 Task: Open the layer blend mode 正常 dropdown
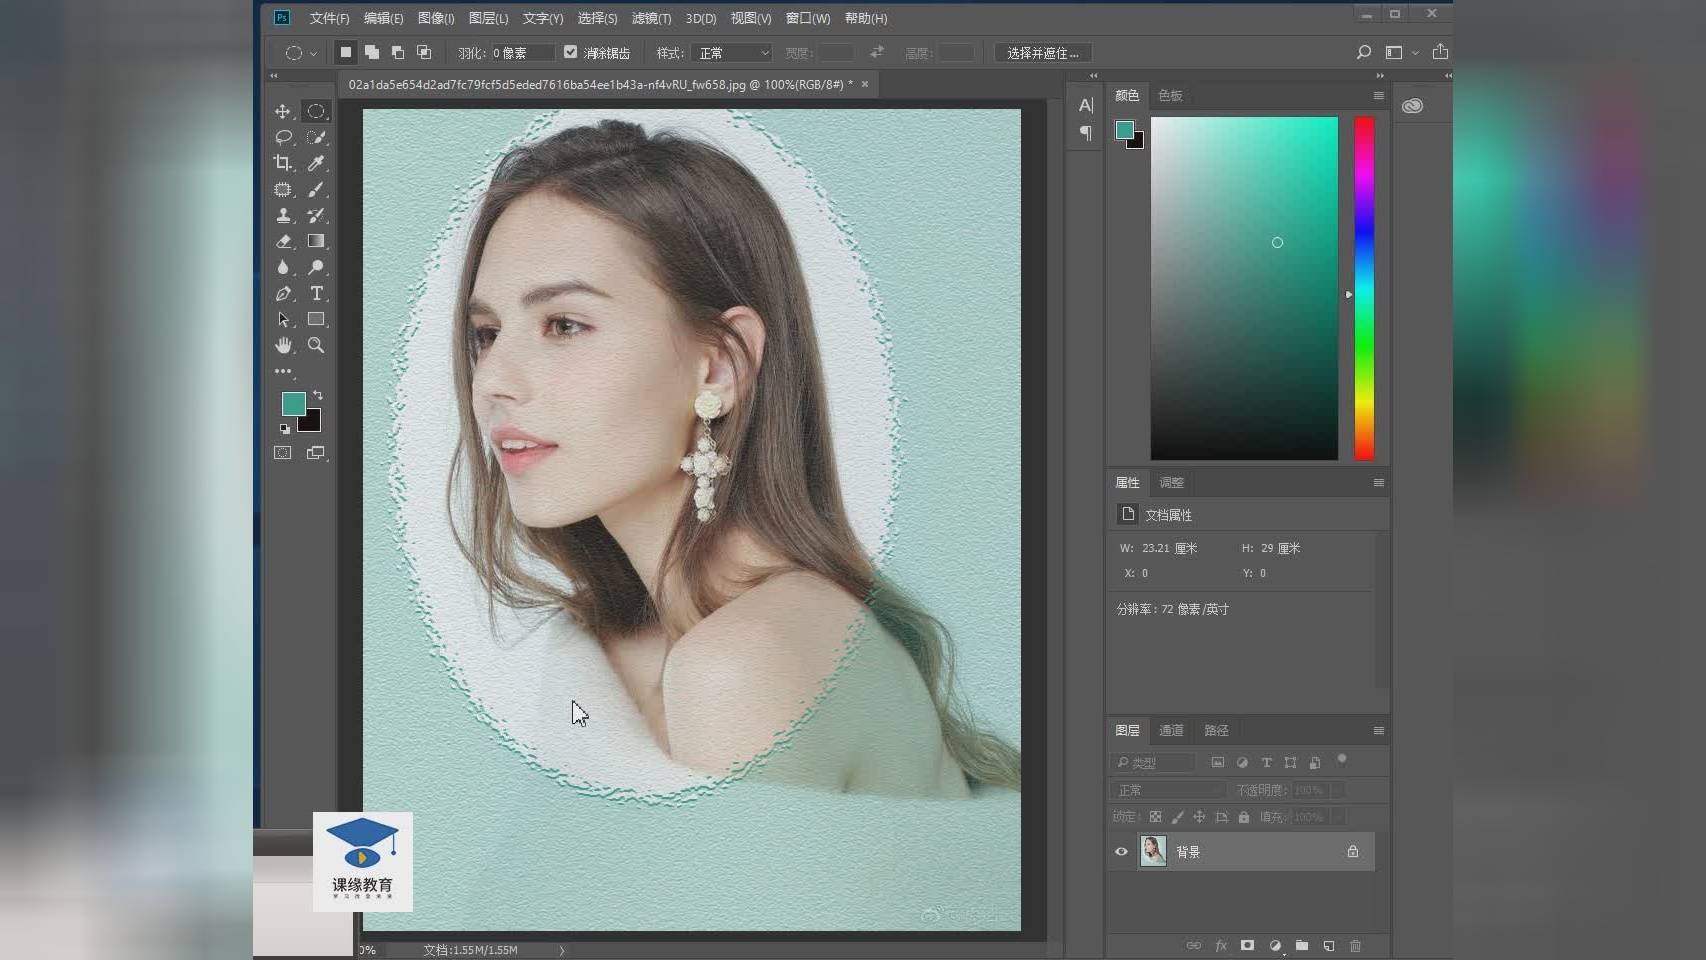click(1167, 790)
